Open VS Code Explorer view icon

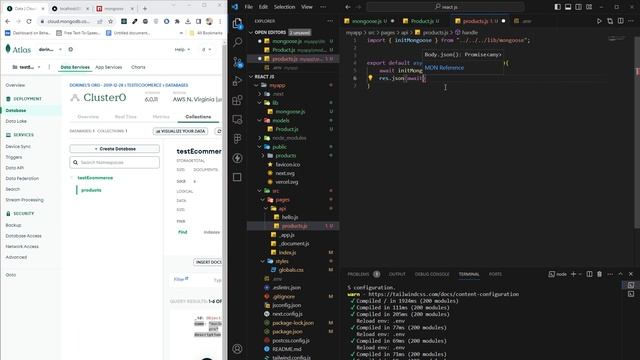237,23
